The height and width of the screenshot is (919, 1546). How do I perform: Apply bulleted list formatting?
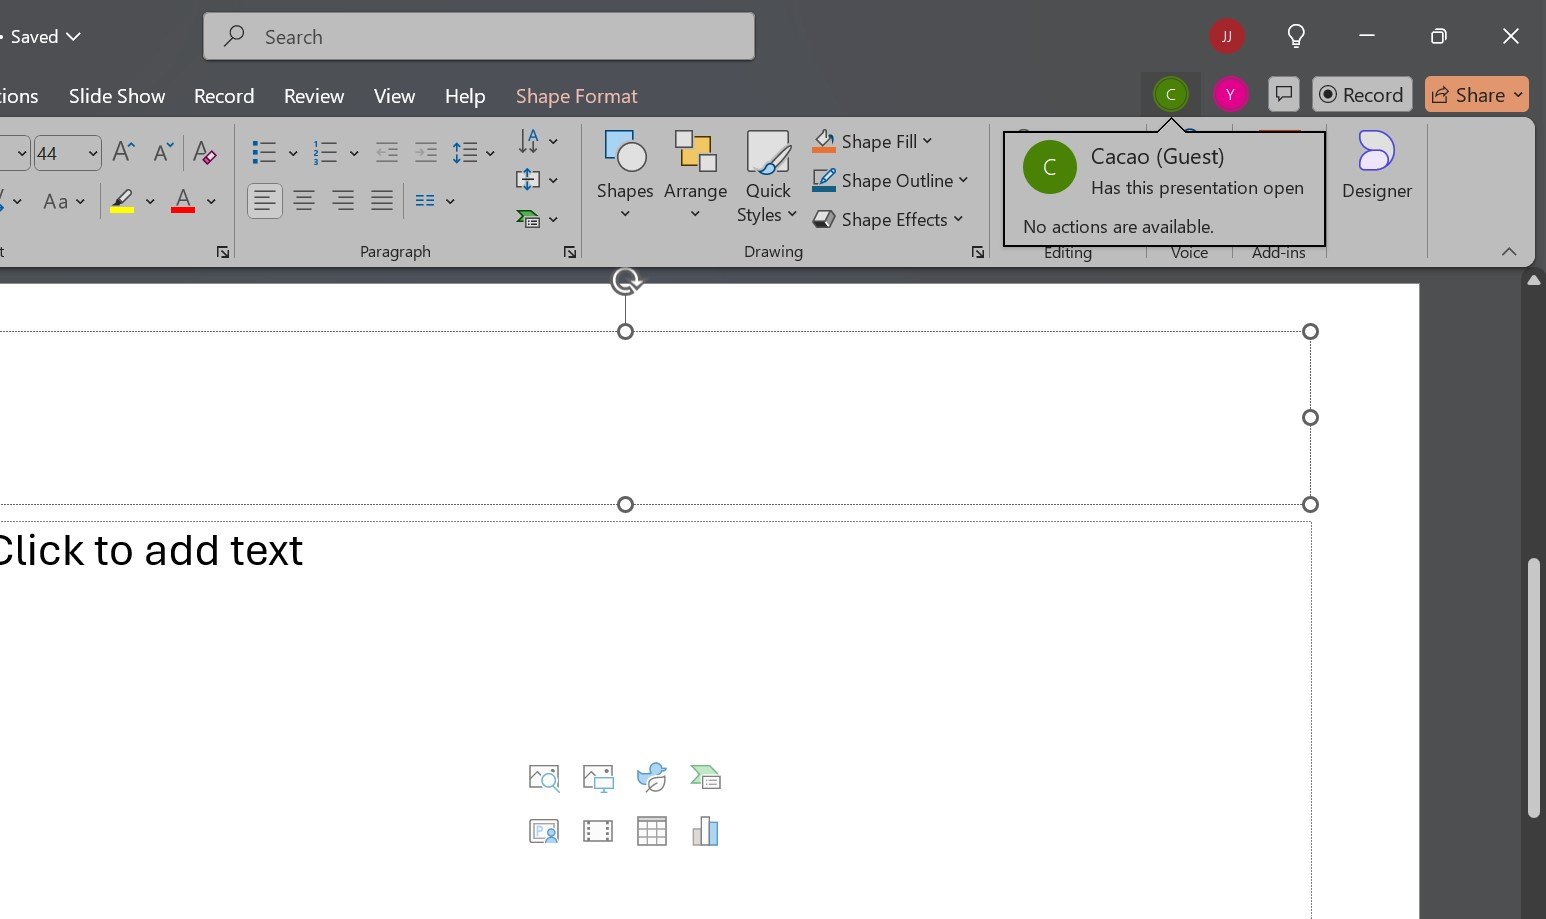click(264, 152)
